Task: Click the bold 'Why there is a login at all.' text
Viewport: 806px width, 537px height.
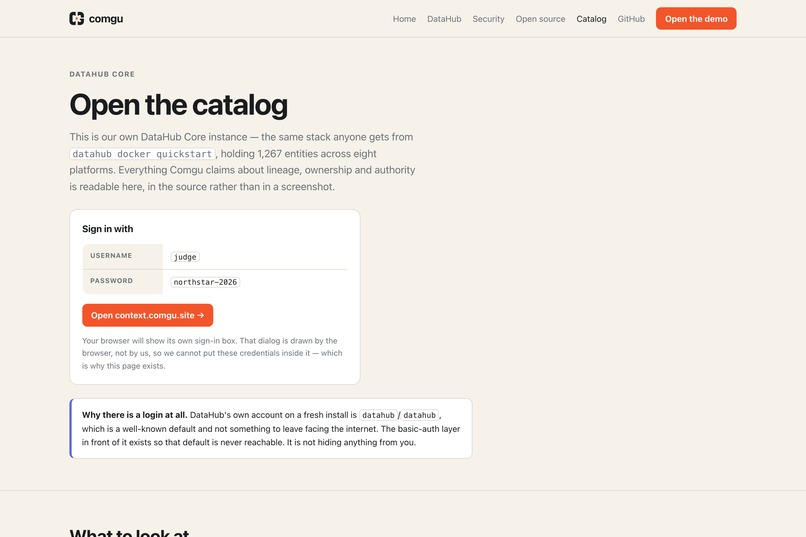Action: point(134,415)
